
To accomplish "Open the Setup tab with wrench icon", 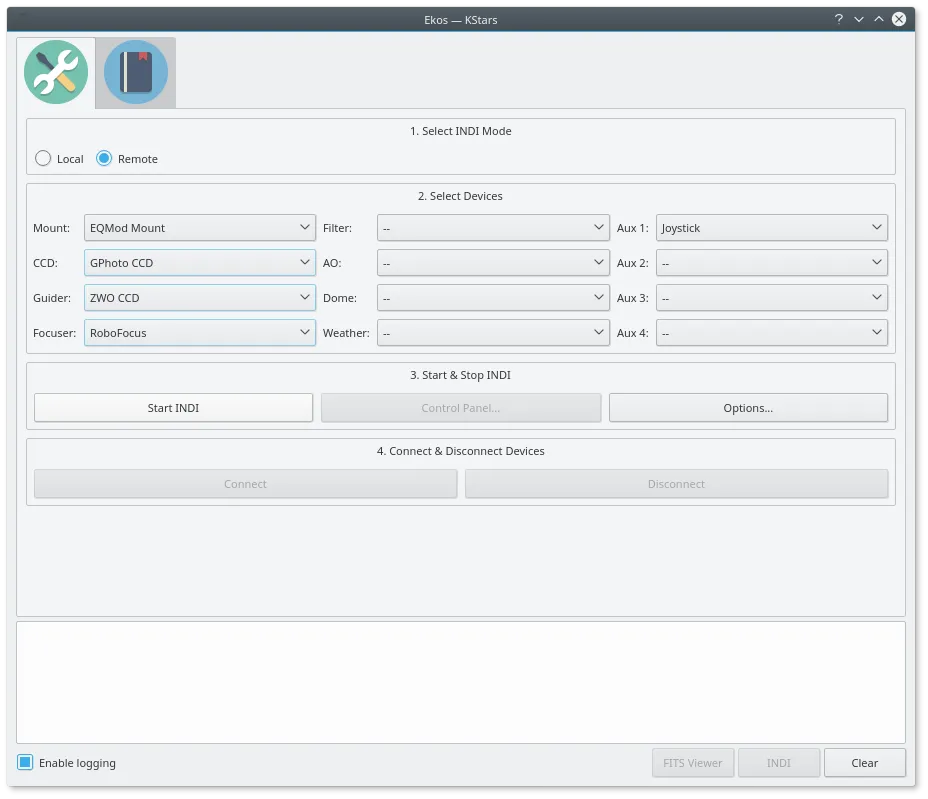I will pos(56,72).
